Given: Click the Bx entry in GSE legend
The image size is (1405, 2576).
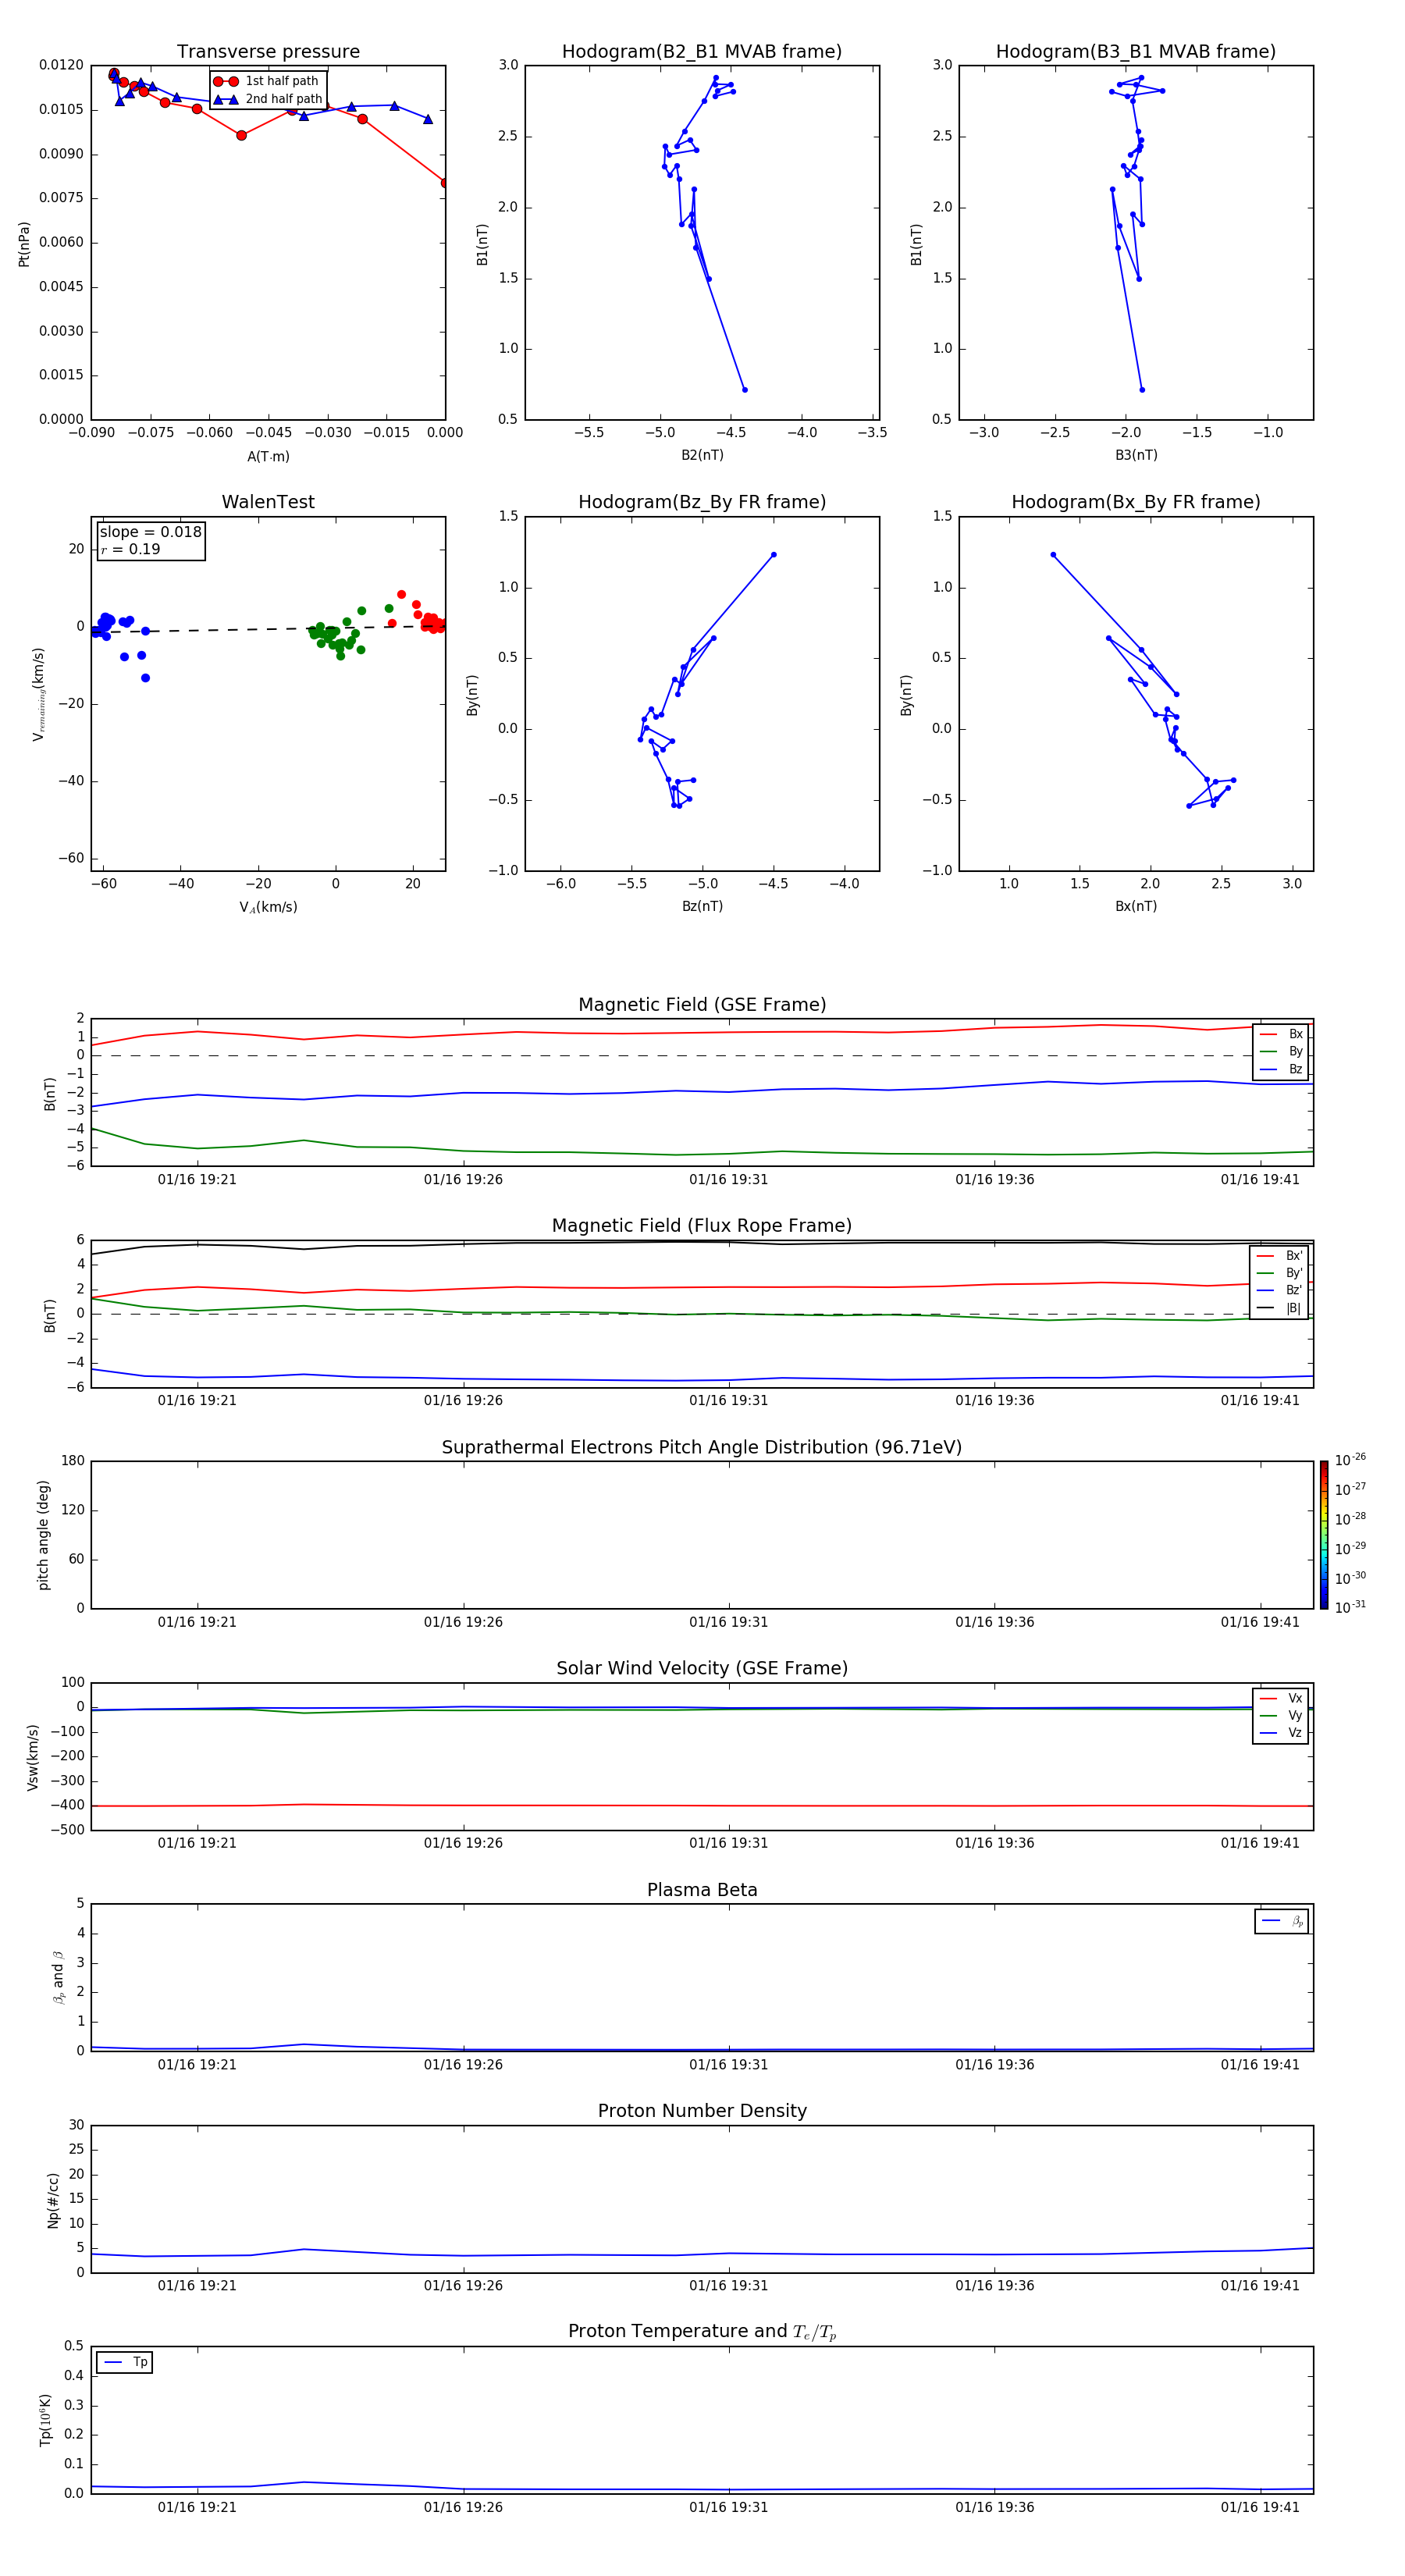Looking at the screenshot, I should click(1281, 1034).
